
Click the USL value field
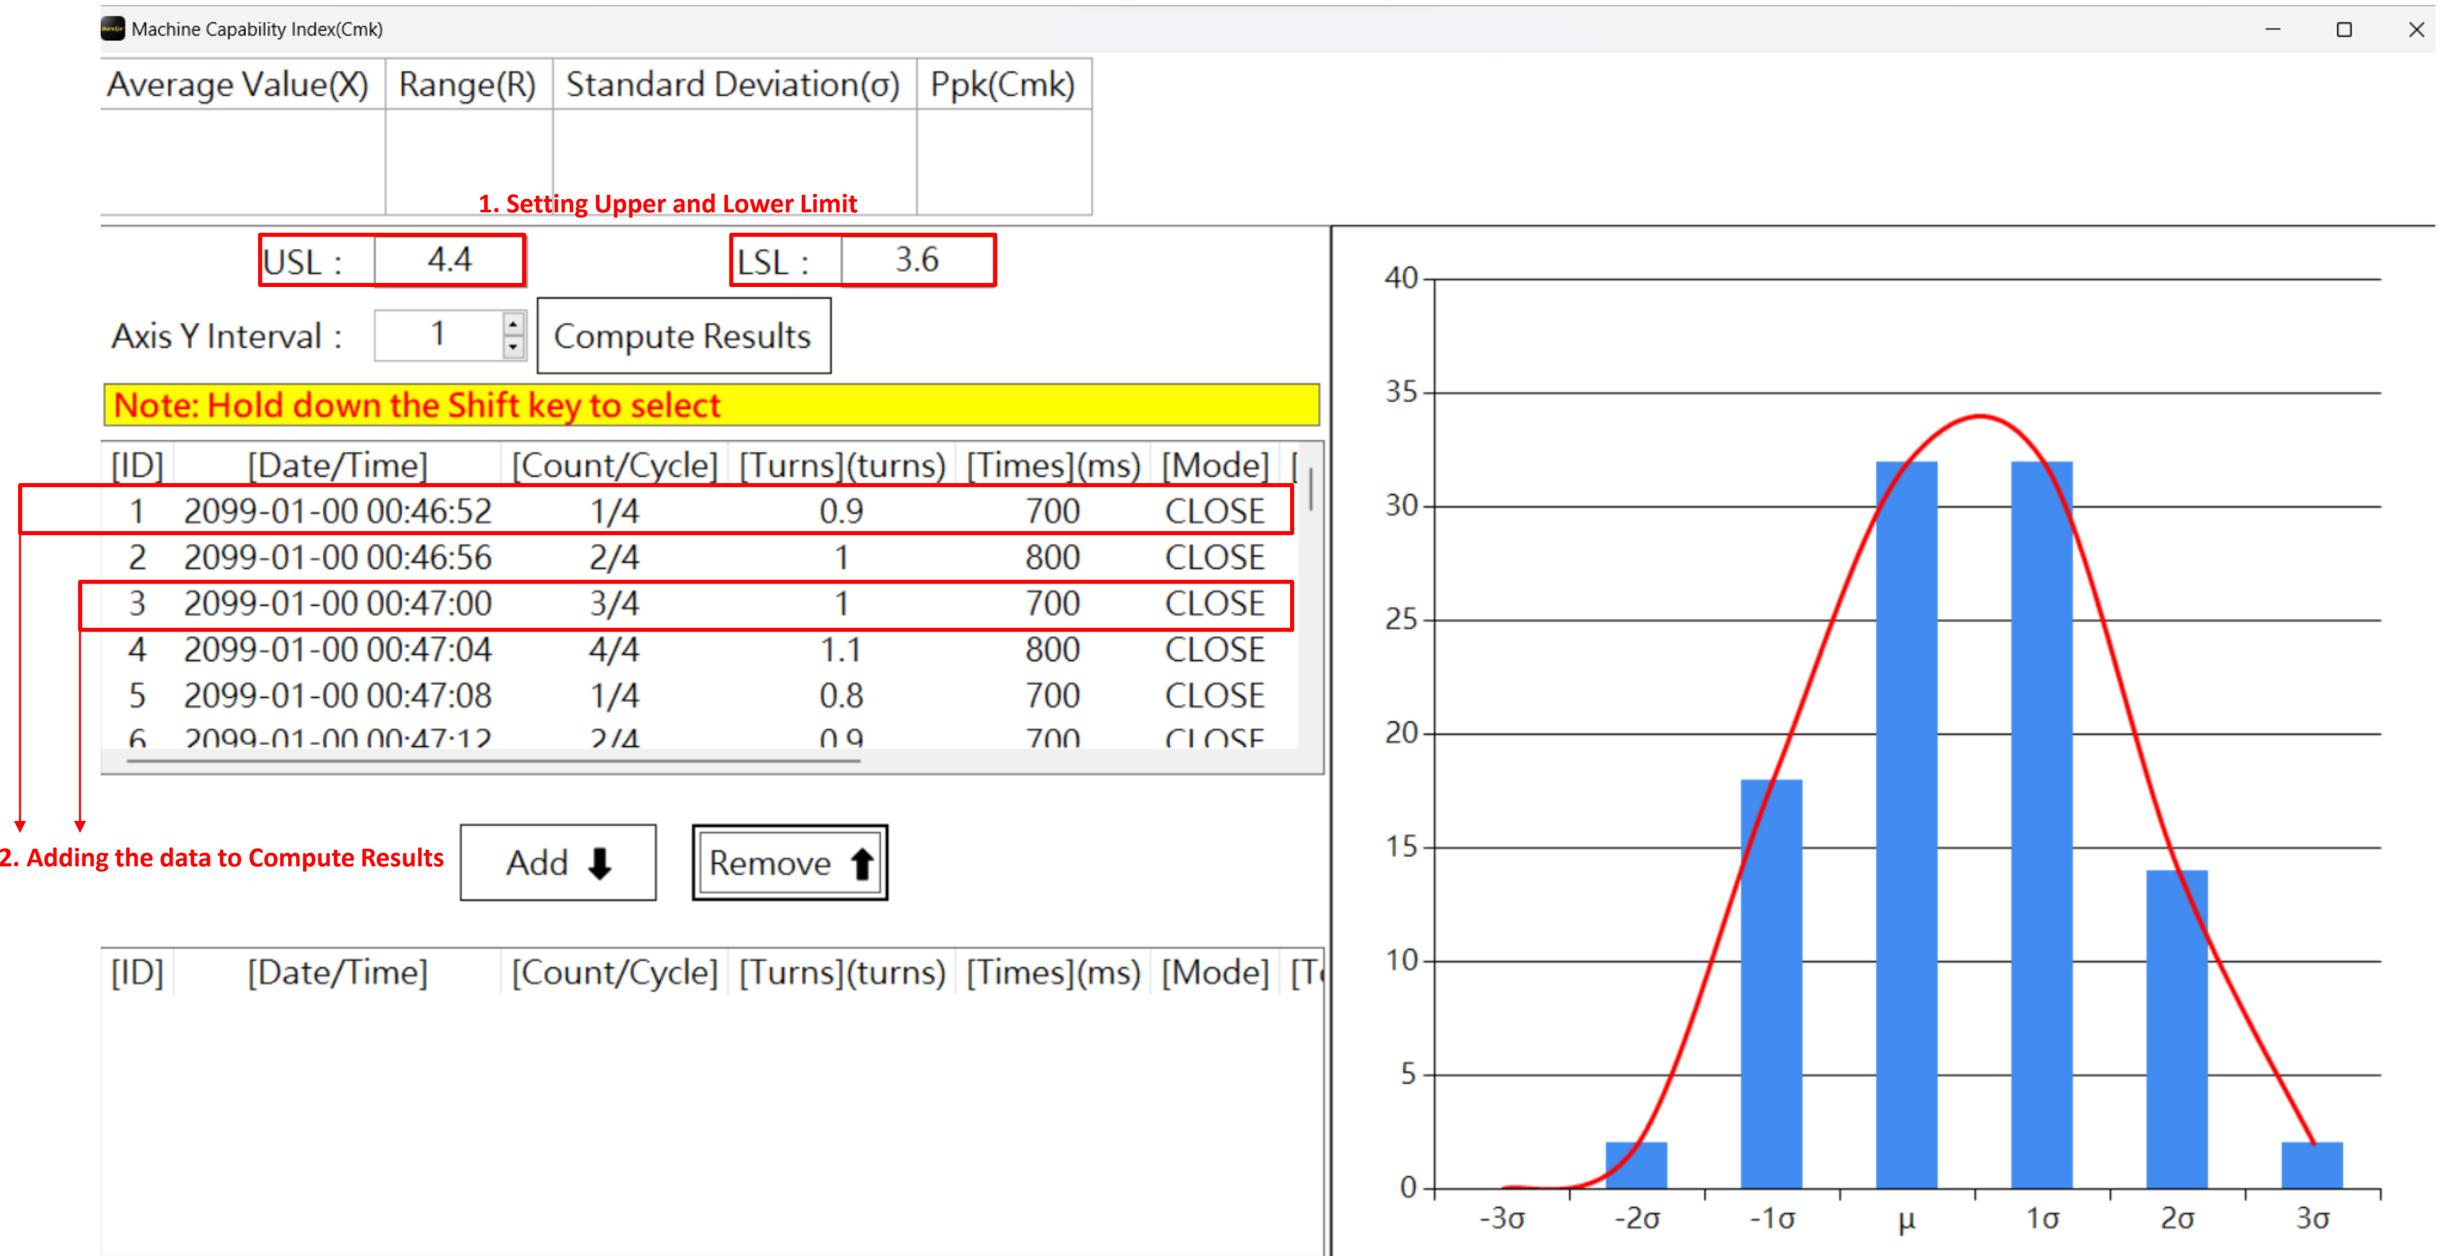pos(449,261)
